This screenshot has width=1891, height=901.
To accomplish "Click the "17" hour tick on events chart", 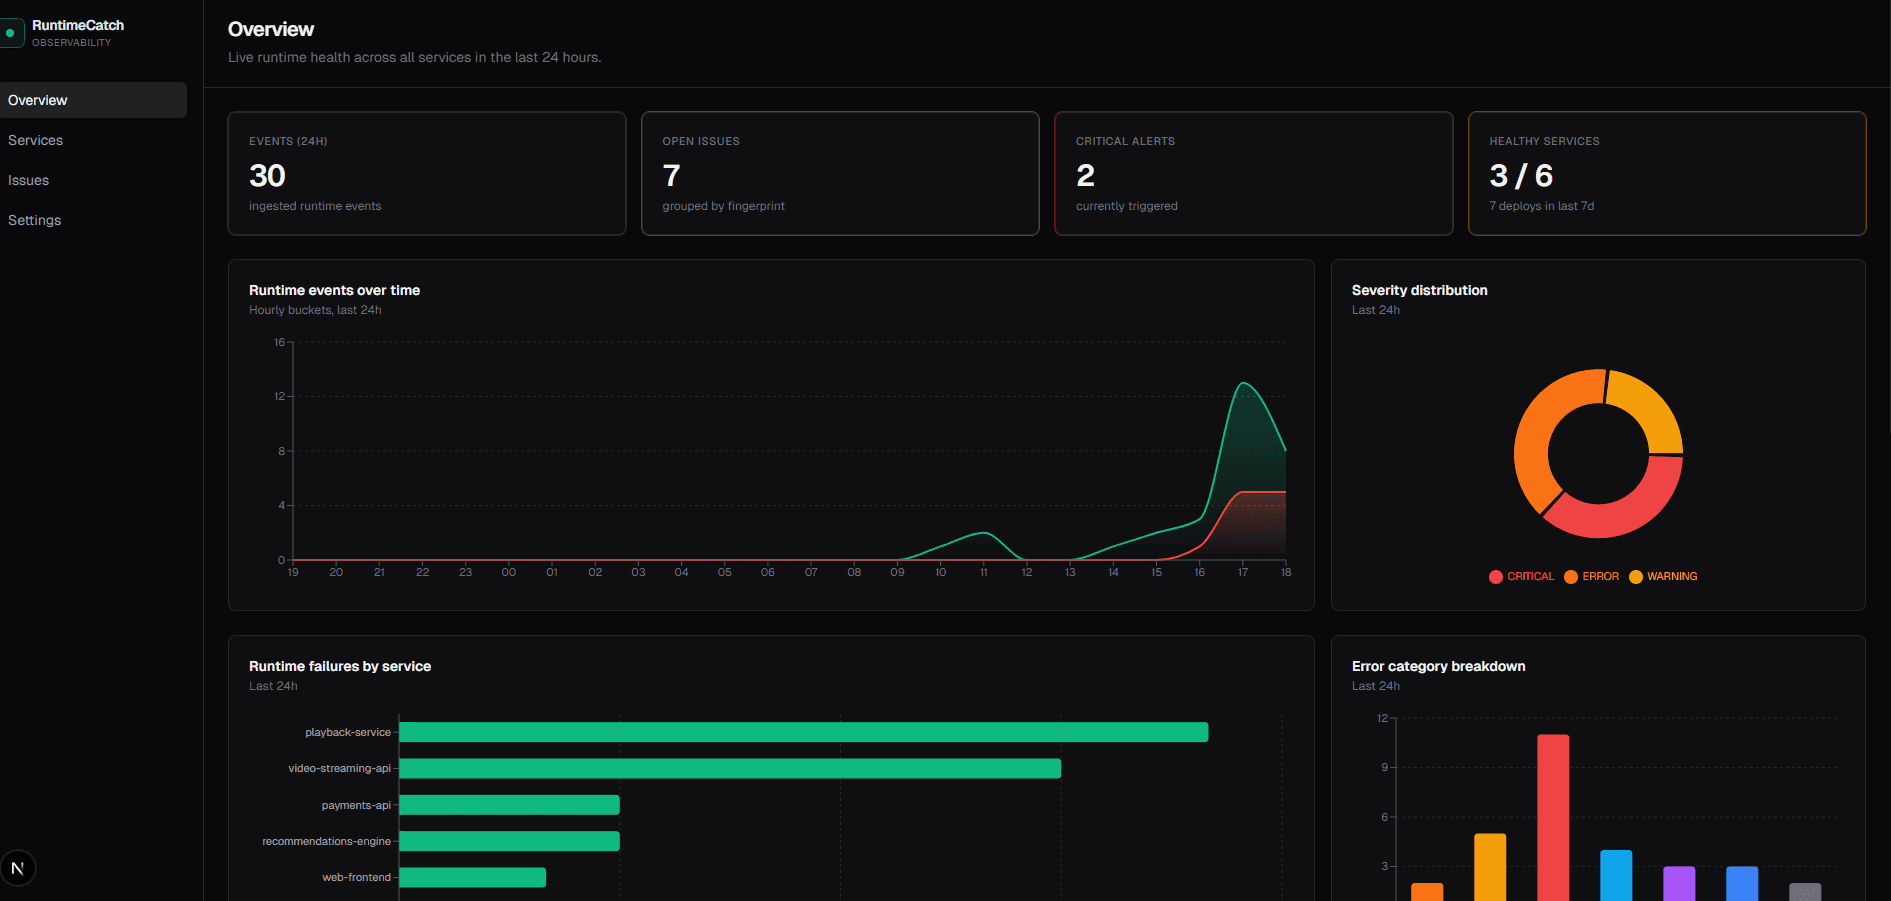I will click(1243, 572).
